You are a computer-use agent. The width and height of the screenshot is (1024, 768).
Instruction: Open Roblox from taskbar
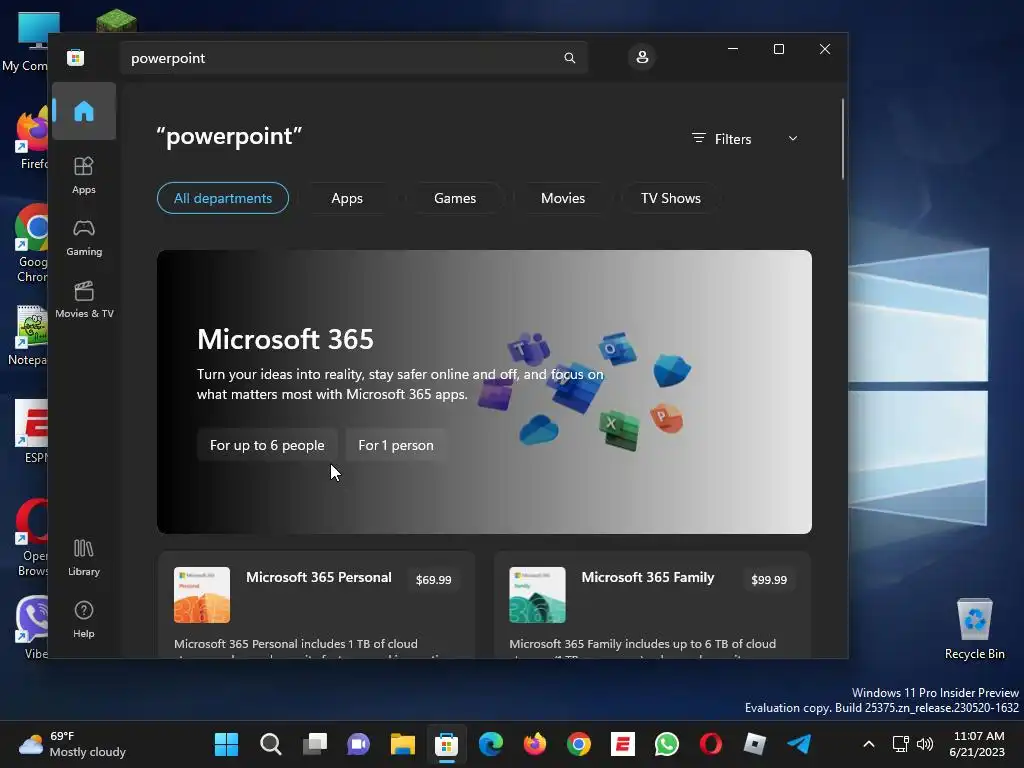pos(755,744)
